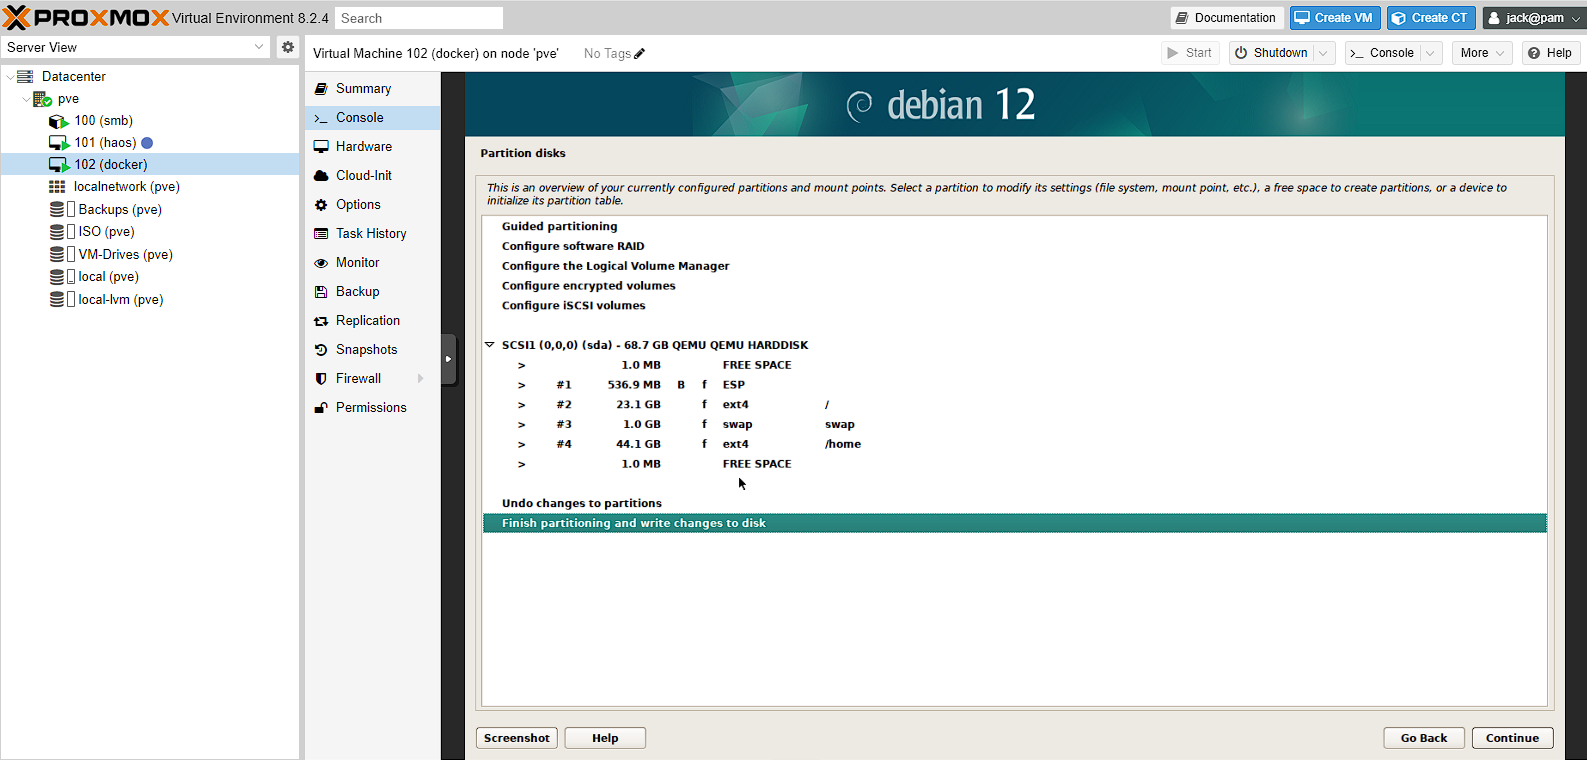Click the pve node icon

(42, 99)
